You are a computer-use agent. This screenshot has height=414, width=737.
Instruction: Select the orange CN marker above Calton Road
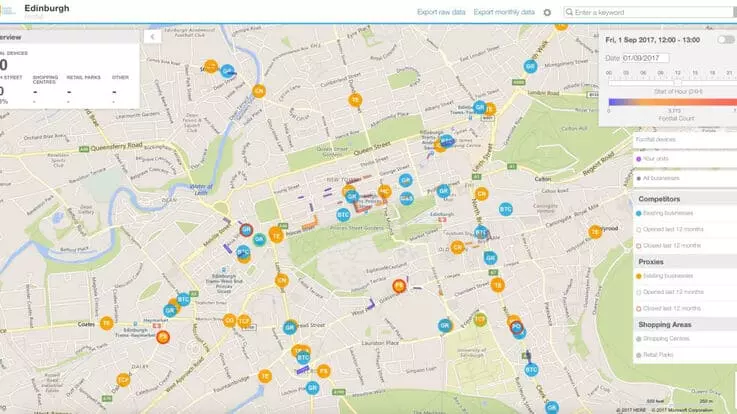(x=481, y=194)
